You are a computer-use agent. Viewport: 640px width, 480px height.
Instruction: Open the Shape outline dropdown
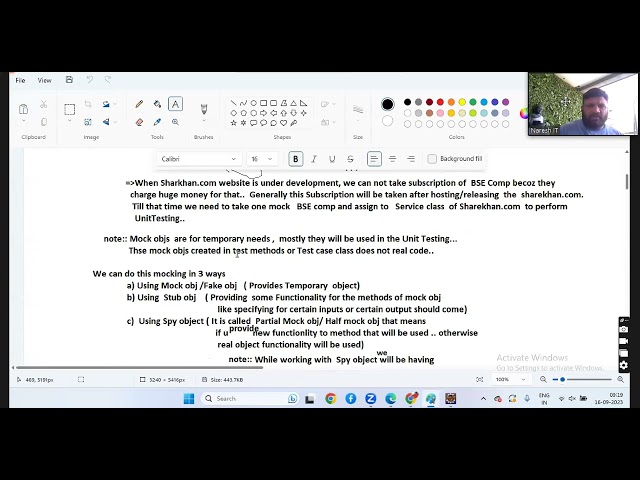(328, 104)
